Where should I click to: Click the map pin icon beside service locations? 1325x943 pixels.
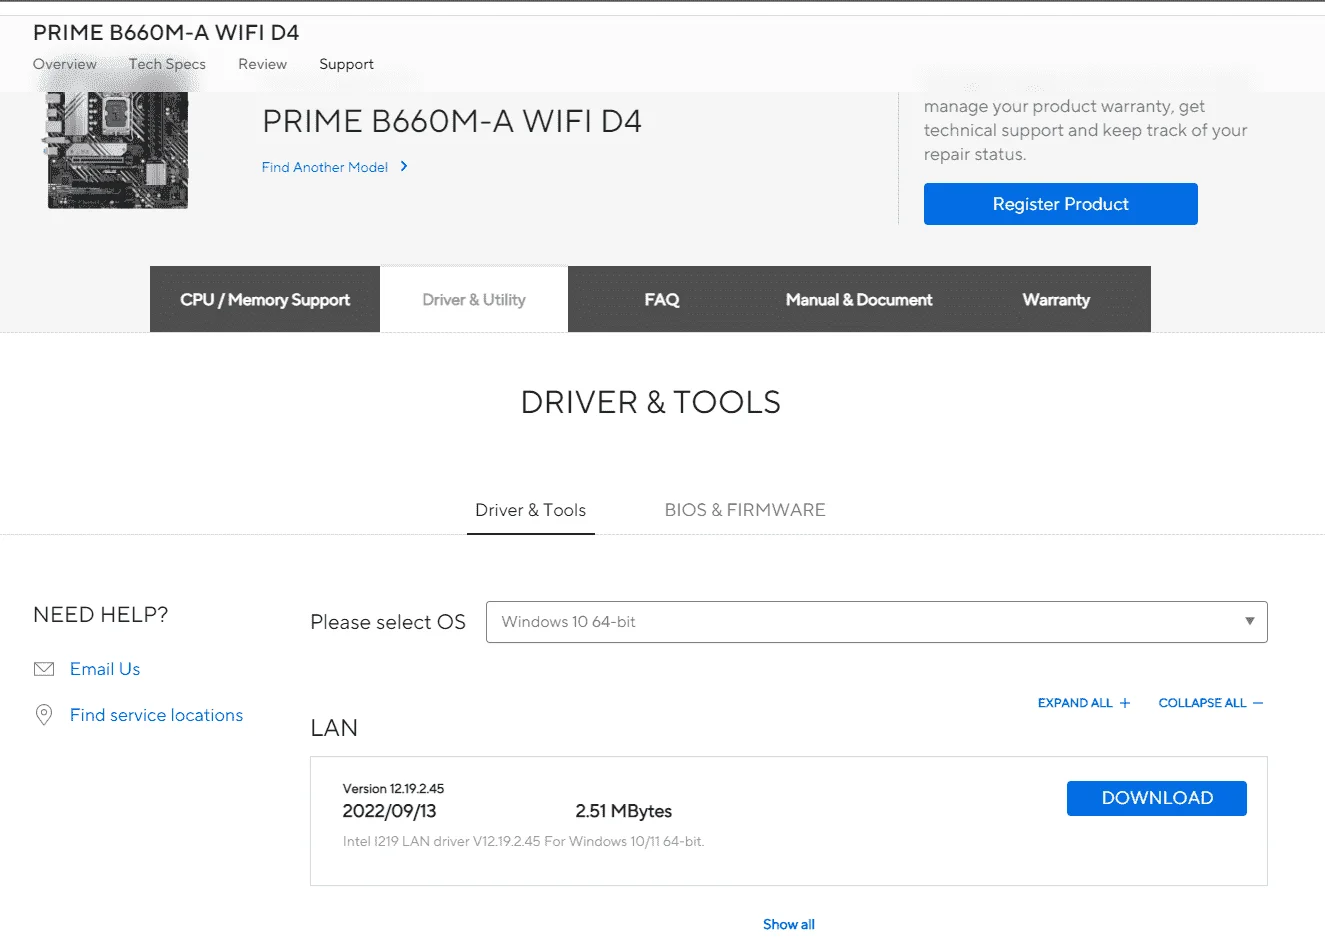(x=44, y=715)
